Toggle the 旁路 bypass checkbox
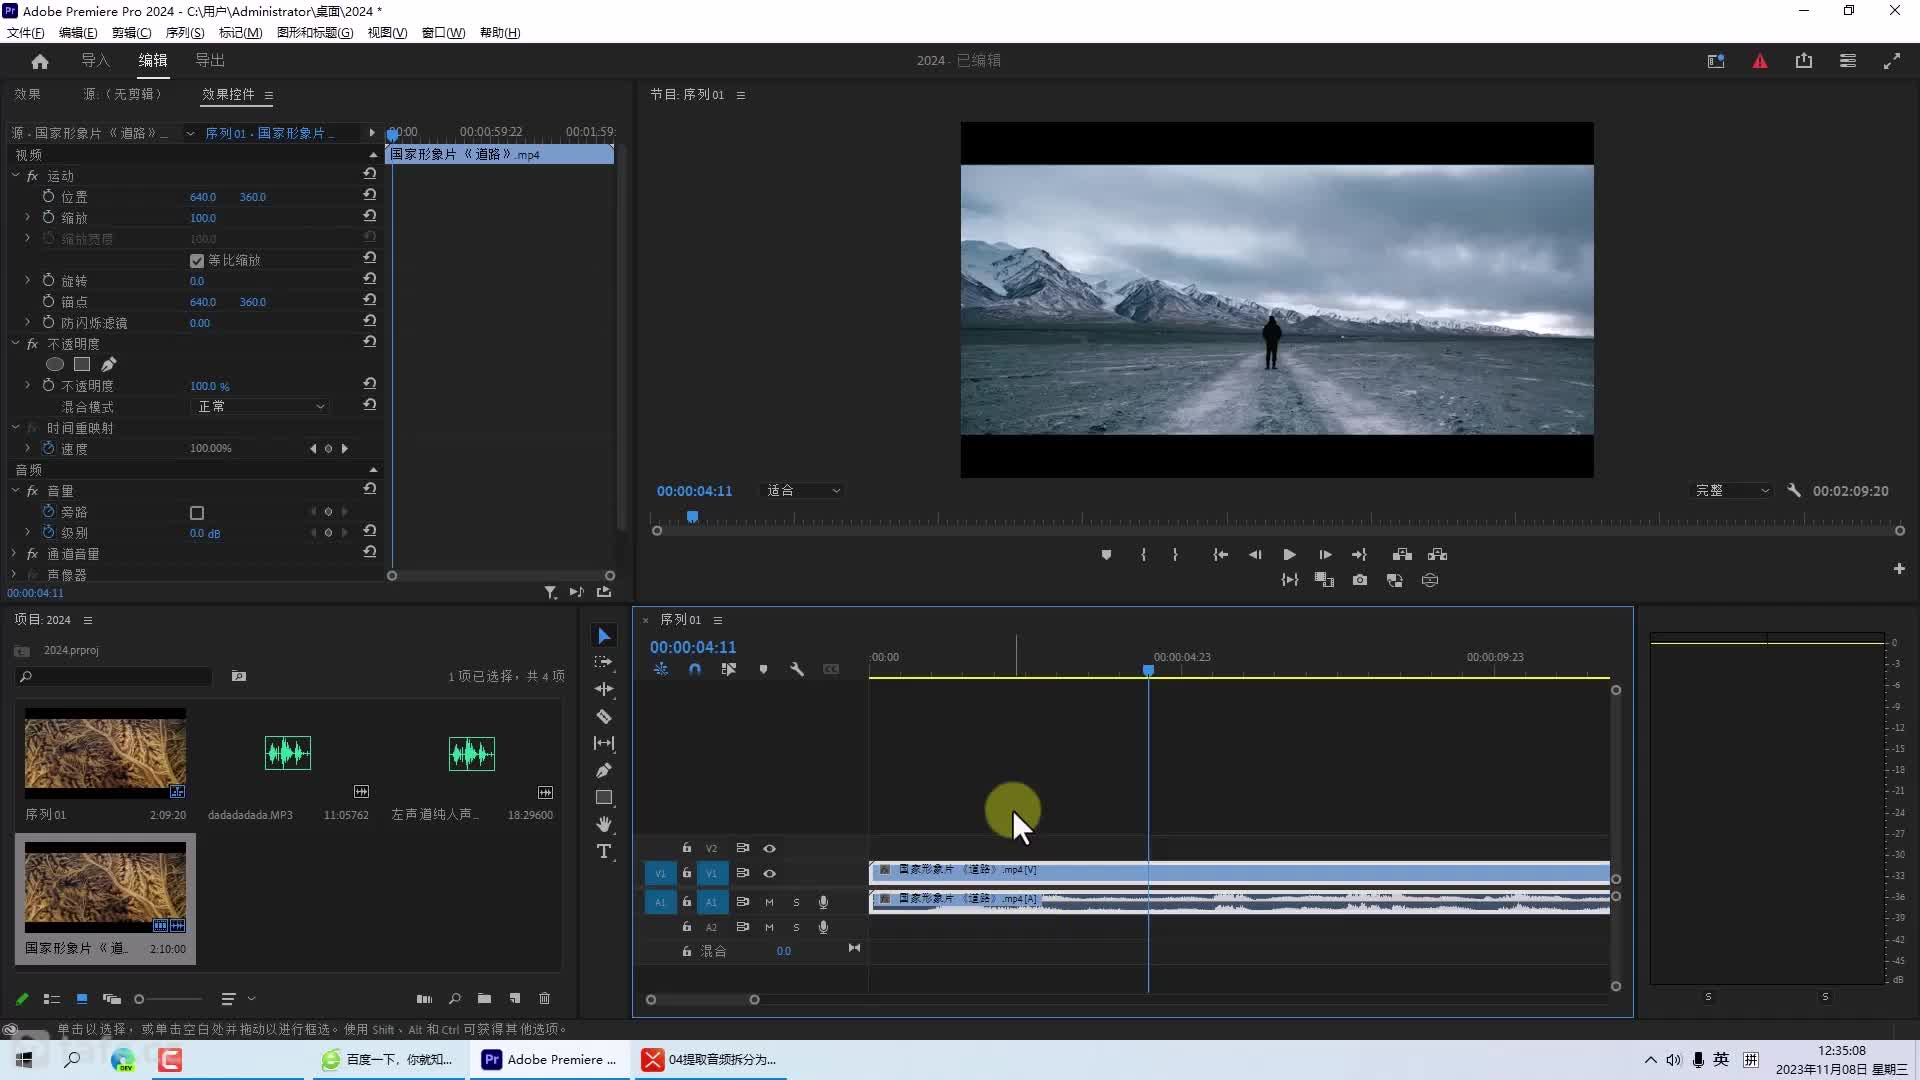Screen dimensions: 1920x1080 point(197,513)
